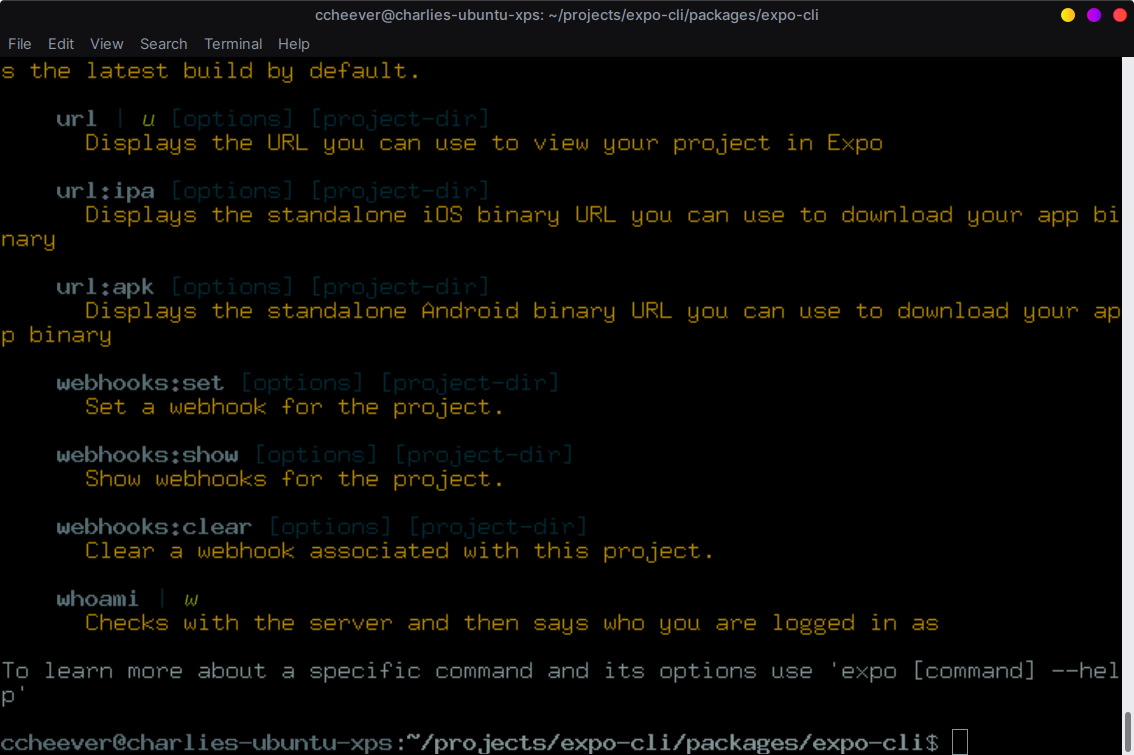1134x755 pixels.
Task: Select the whoami command text
Action: 97,598
